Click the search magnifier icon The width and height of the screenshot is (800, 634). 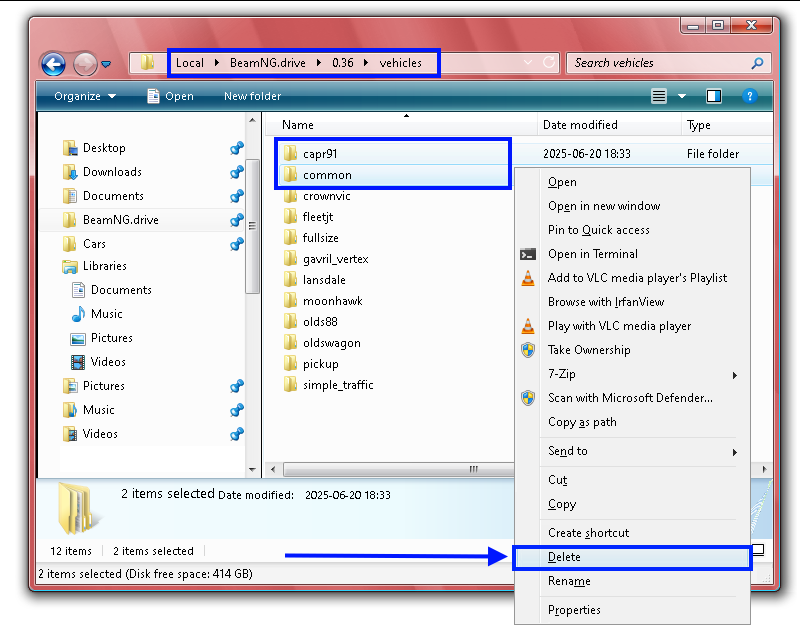[758, 63]
